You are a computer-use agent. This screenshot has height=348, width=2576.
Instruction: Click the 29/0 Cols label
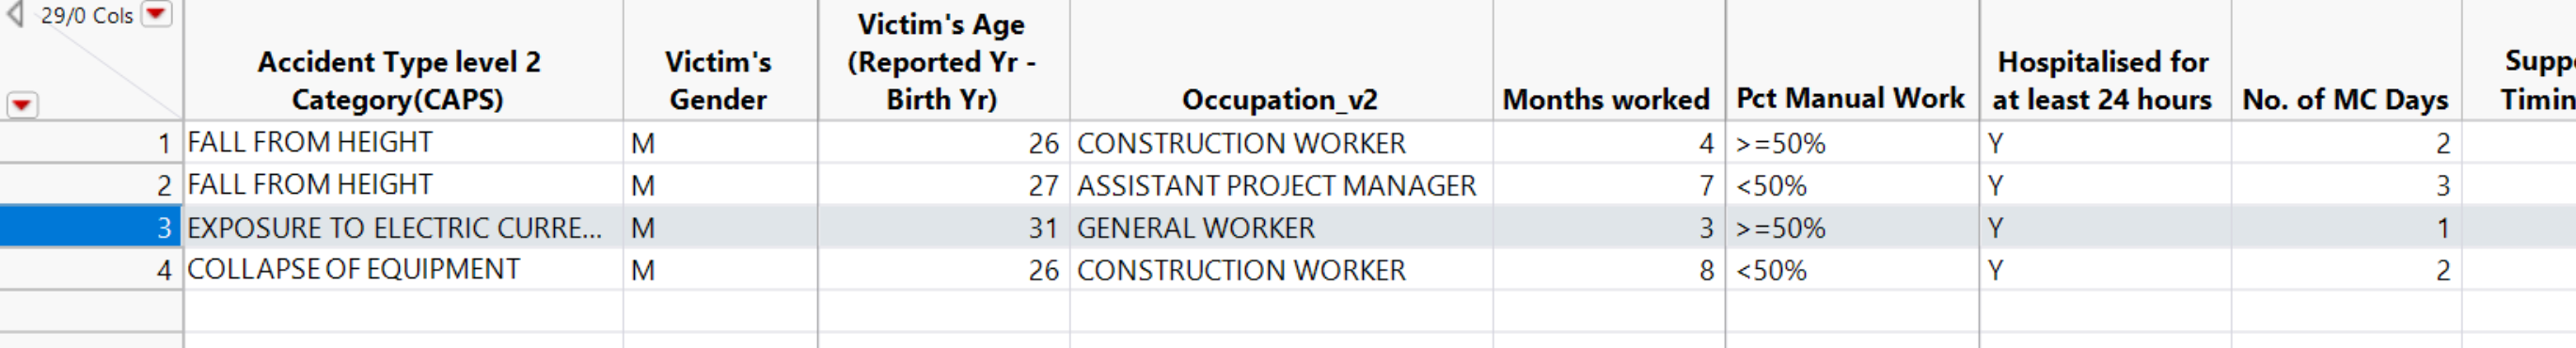point(86,15)
